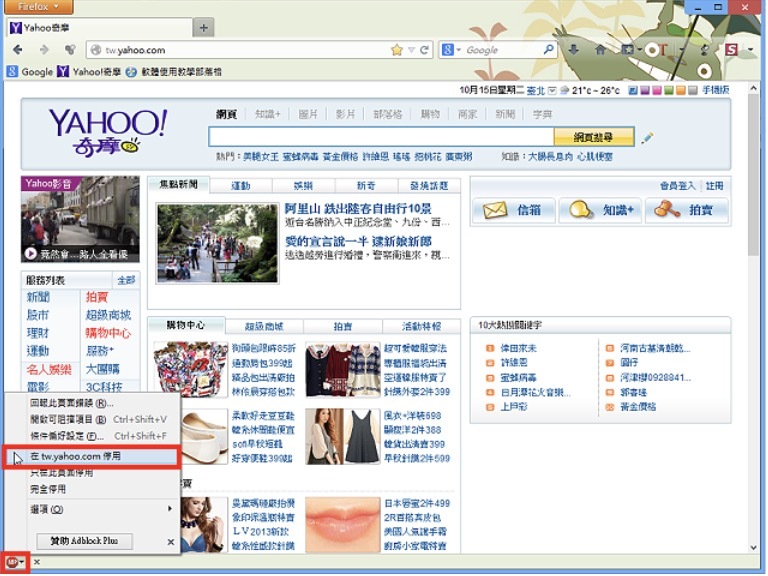
Task: Play the Yahoo影音 video thumbnail
Action: click(80, 219)
